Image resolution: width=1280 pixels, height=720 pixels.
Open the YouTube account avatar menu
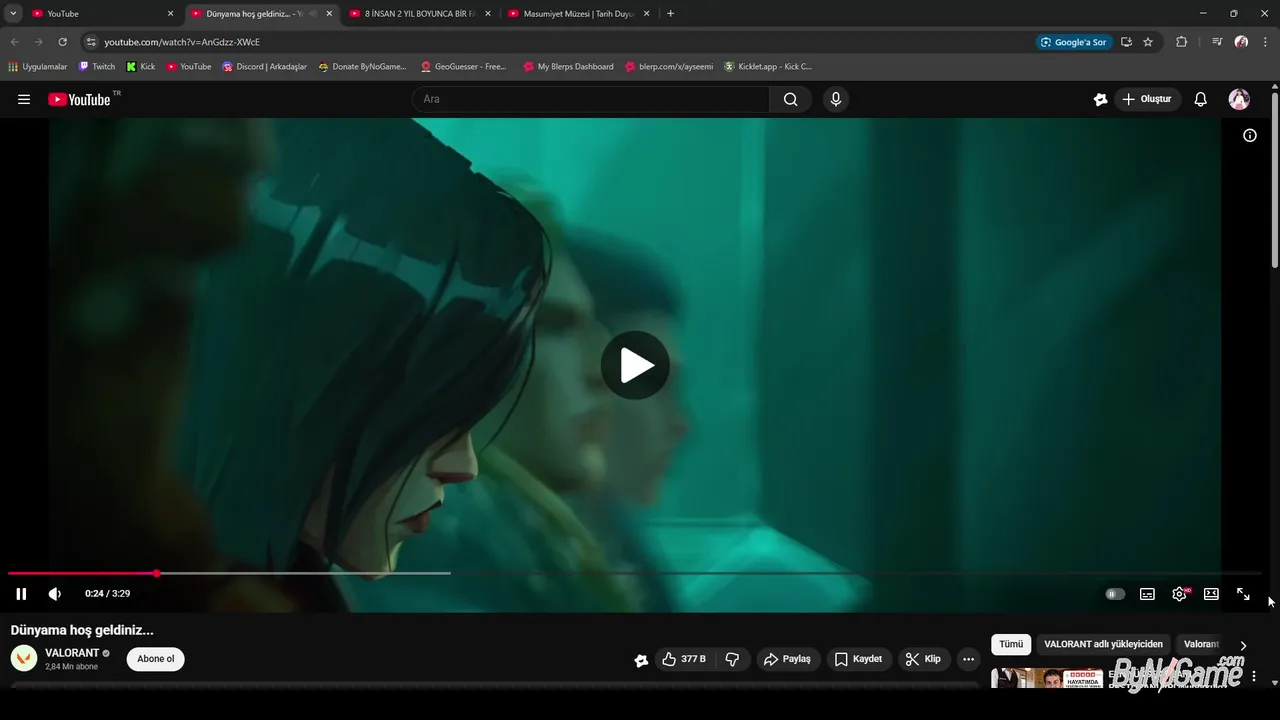(x=1239, y=99)
